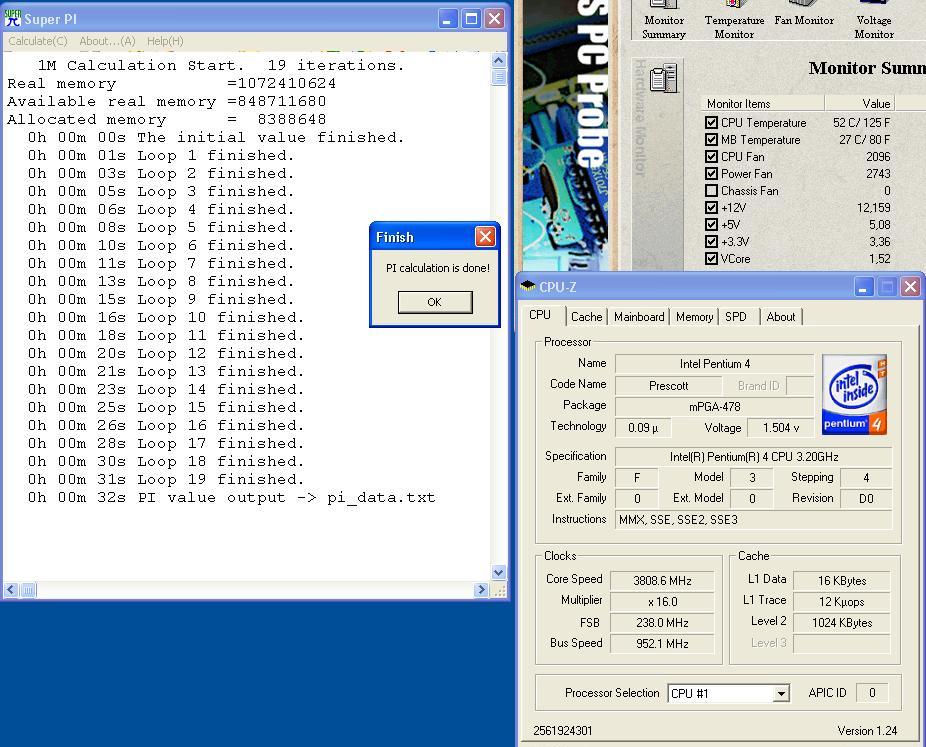Uncheck the CPU Fan monitor item
The width and height of the screenshot is (926, 747).
point(711,156)
